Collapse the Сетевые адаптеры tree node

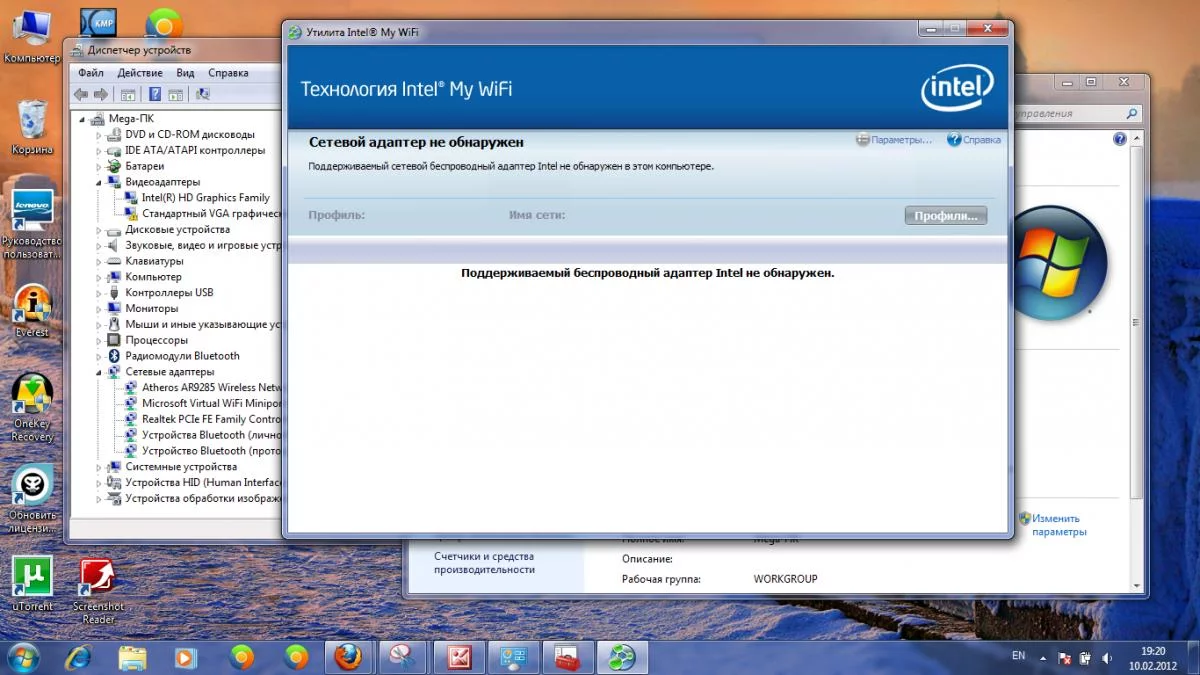[100, 372]
